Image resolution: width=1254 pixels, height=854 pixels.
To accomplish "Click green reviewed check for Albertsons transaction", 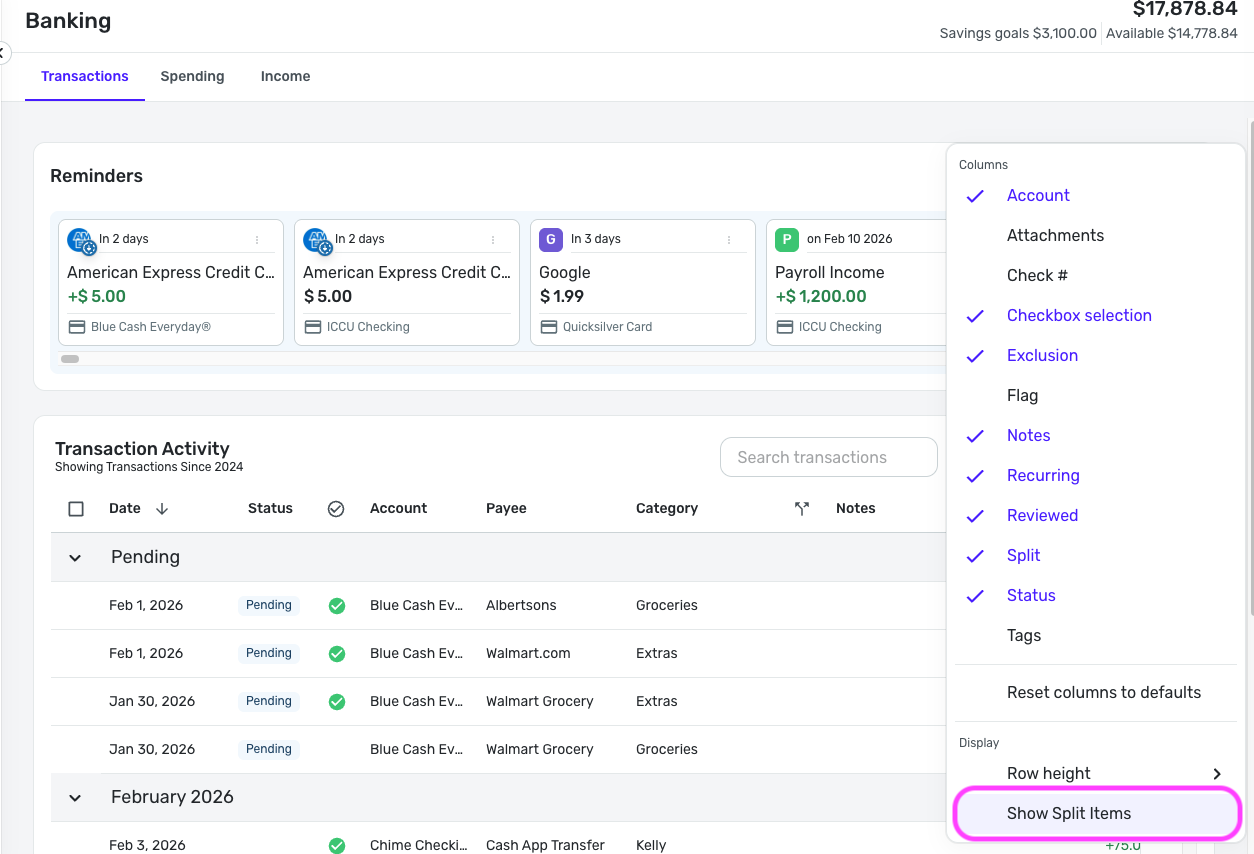I will [x=337, y=606].
